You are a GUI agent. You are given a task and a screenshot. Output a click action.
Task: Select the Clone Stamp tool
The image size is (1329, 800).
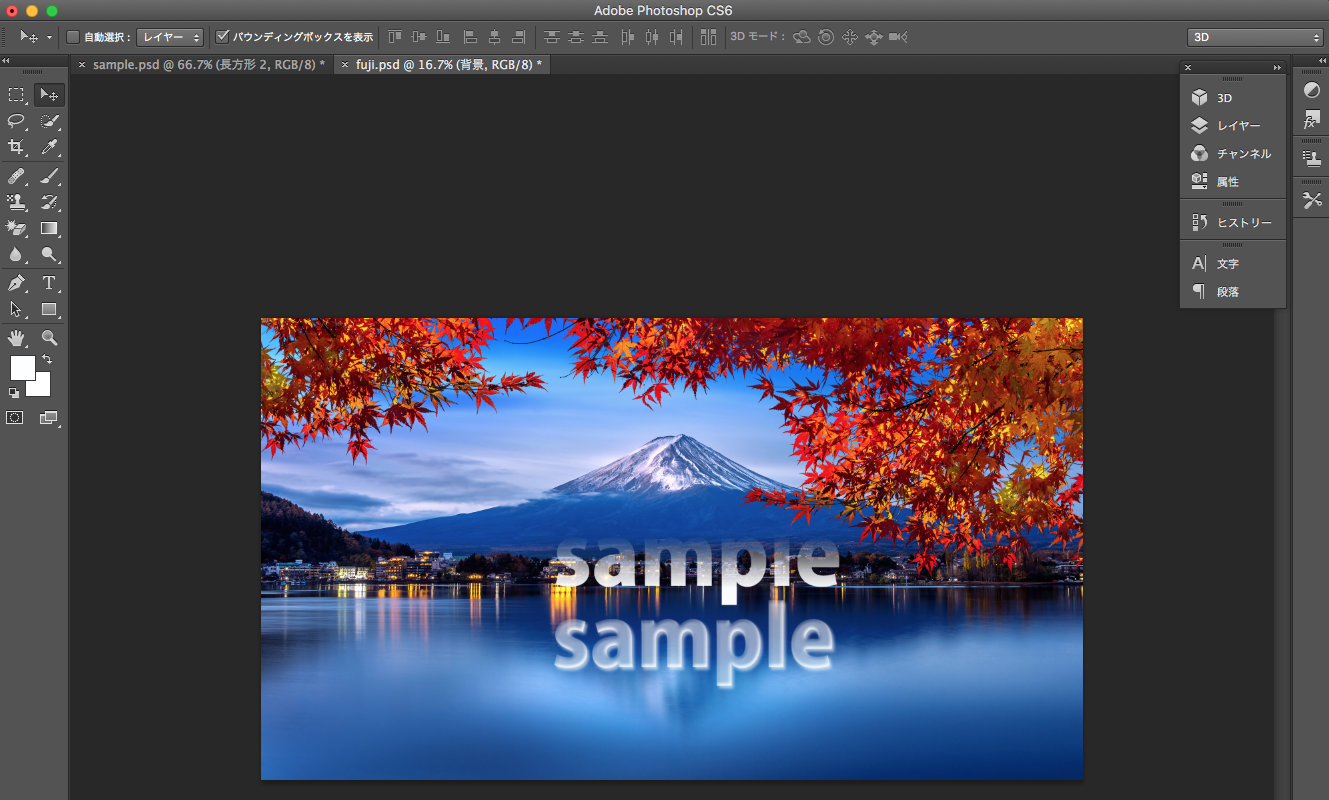(16, 203)
